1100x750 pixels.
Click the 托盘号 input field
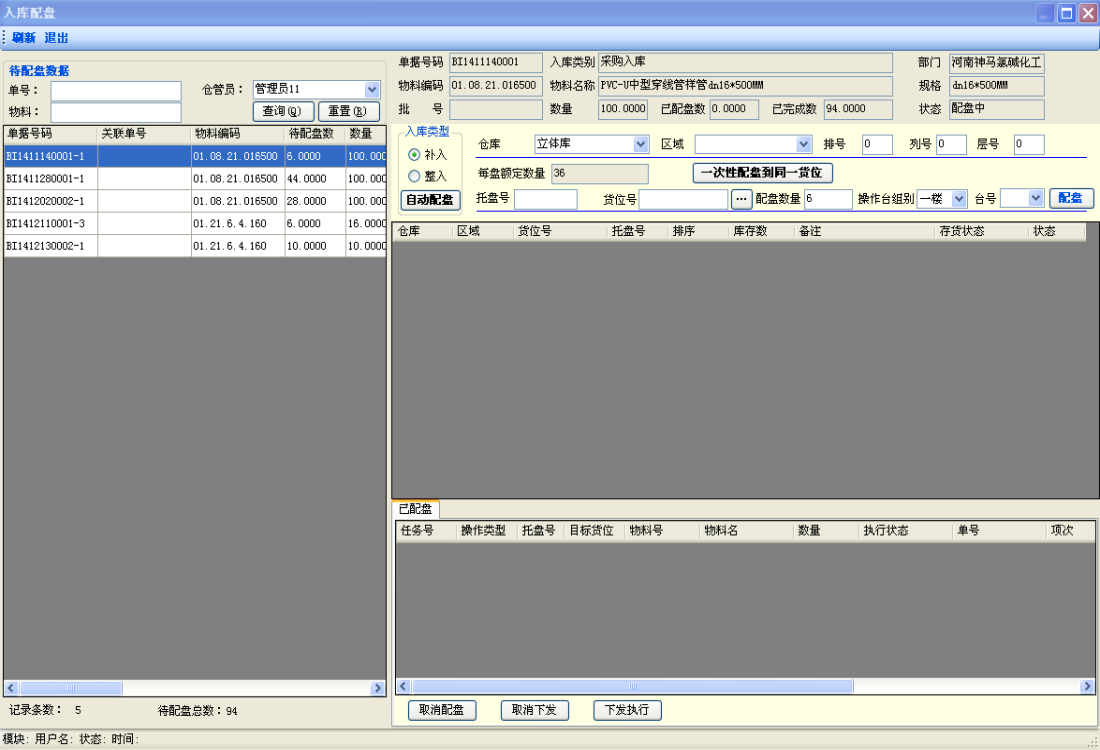545,199
